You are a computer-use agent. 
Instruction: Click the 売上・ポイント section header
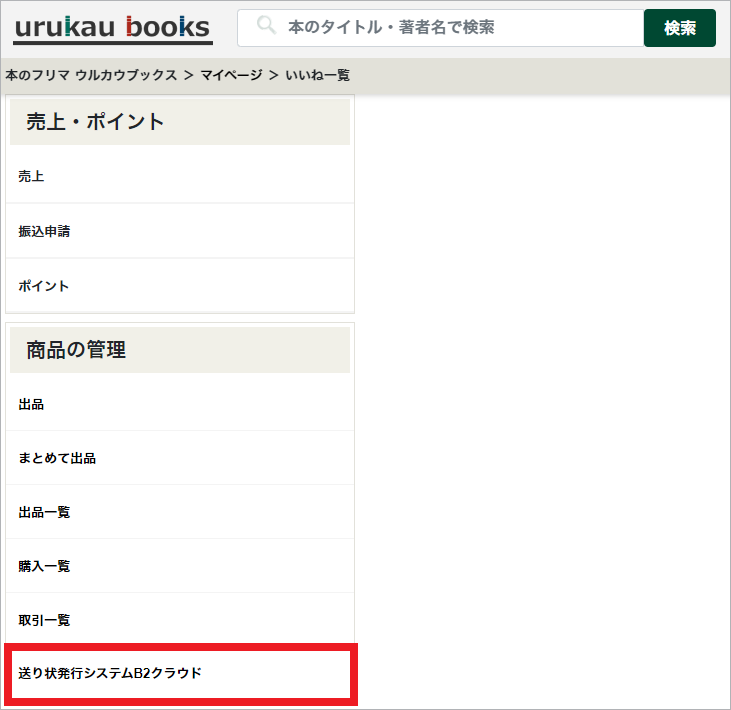point(180,122)
